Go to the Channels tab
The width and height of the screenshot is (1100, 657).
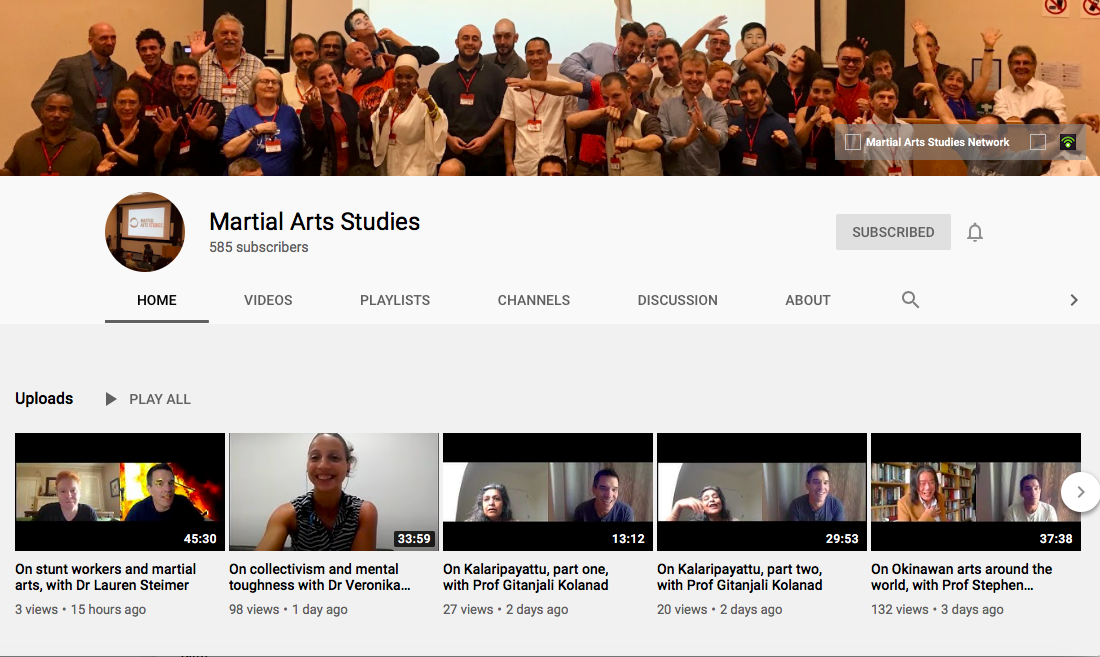tap(534, 300)
